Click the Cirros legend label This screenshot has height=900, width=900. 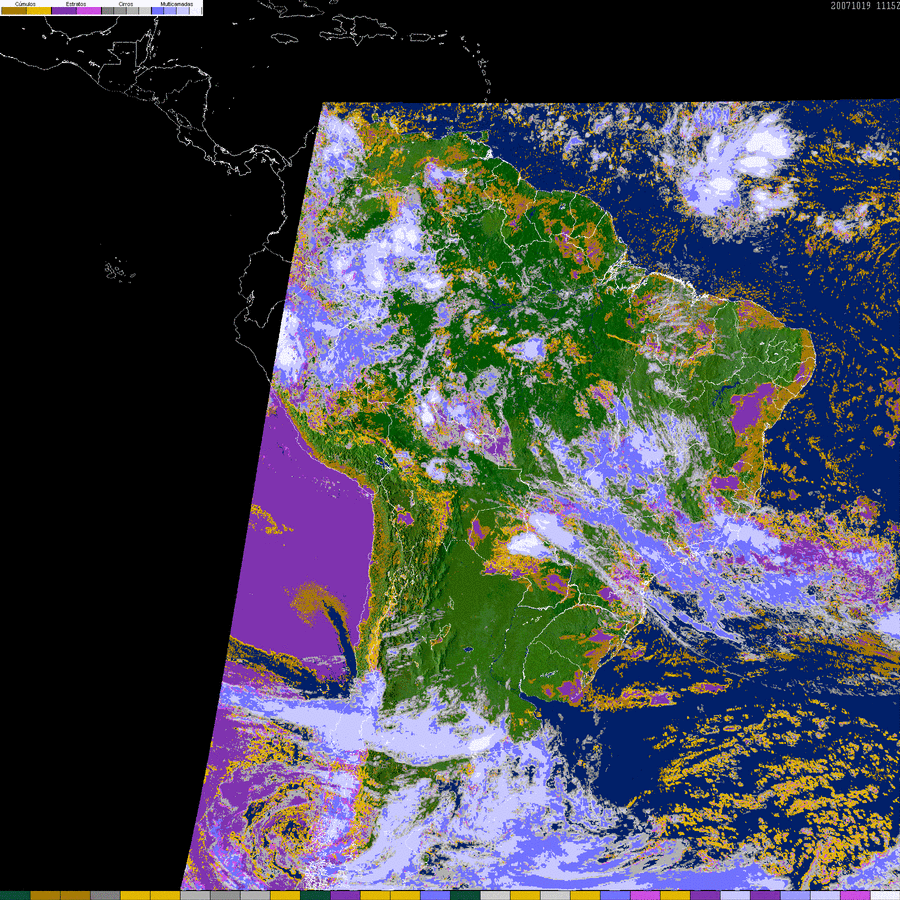tap(126, 4)
